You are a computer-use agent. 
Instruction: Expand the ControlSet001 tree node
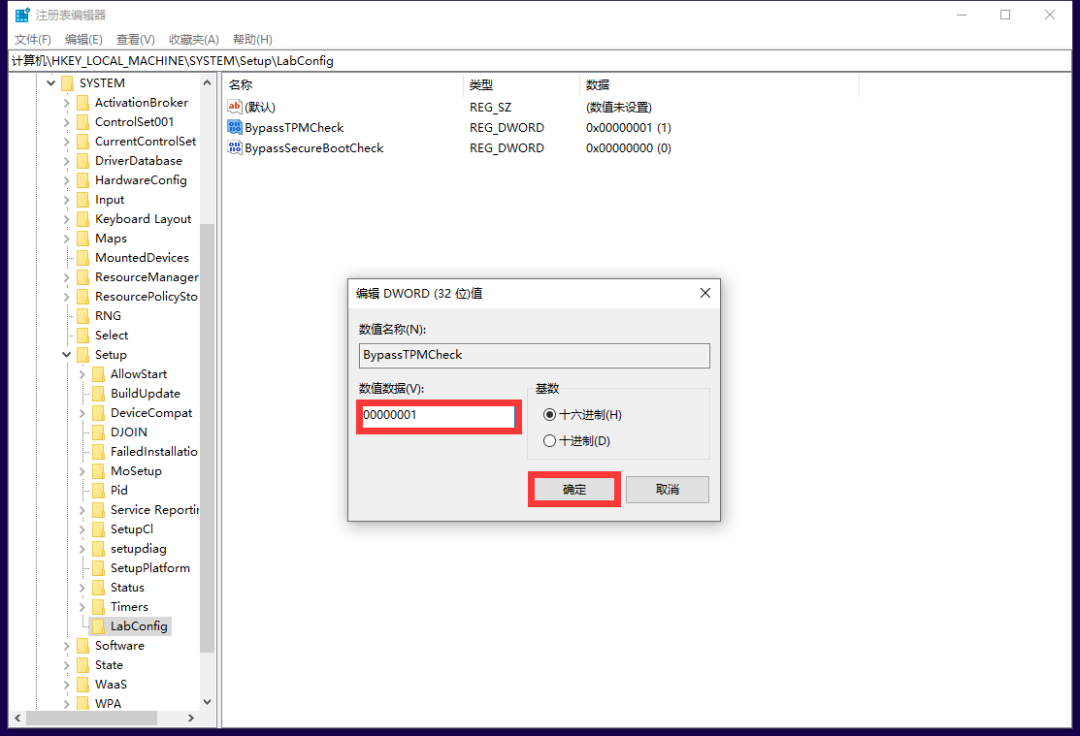click(67, 122)
